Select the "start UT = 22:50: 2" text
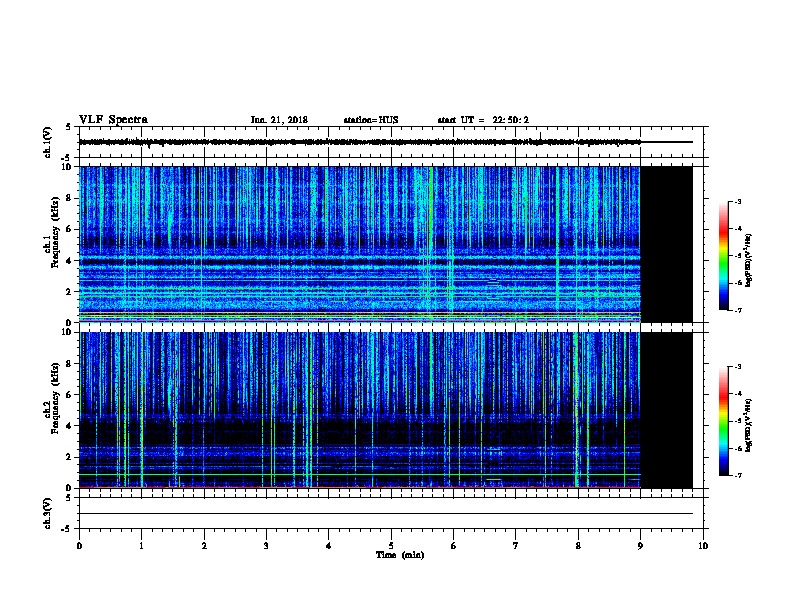Image resolution: width=792 pixels, height=612 pixels. tap(483, 120)
